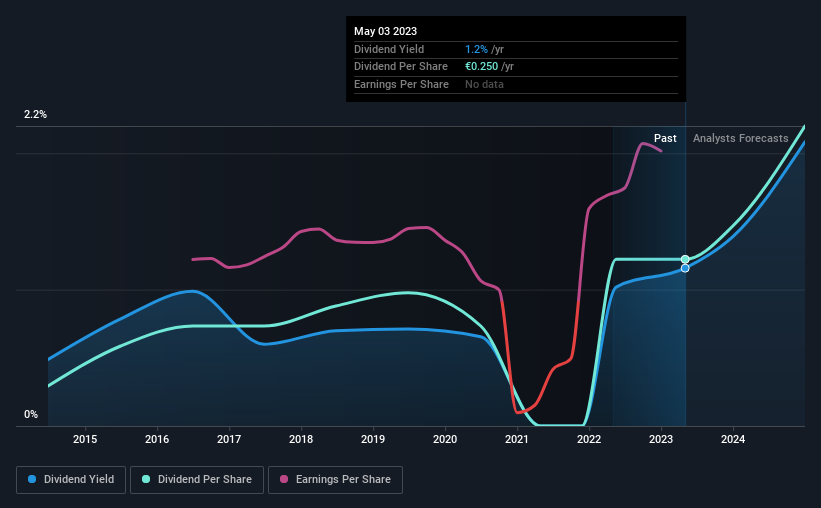The image size is (821, 508).
Task: Toggle the Dividend Yield legend button
Action: [71, 480]
